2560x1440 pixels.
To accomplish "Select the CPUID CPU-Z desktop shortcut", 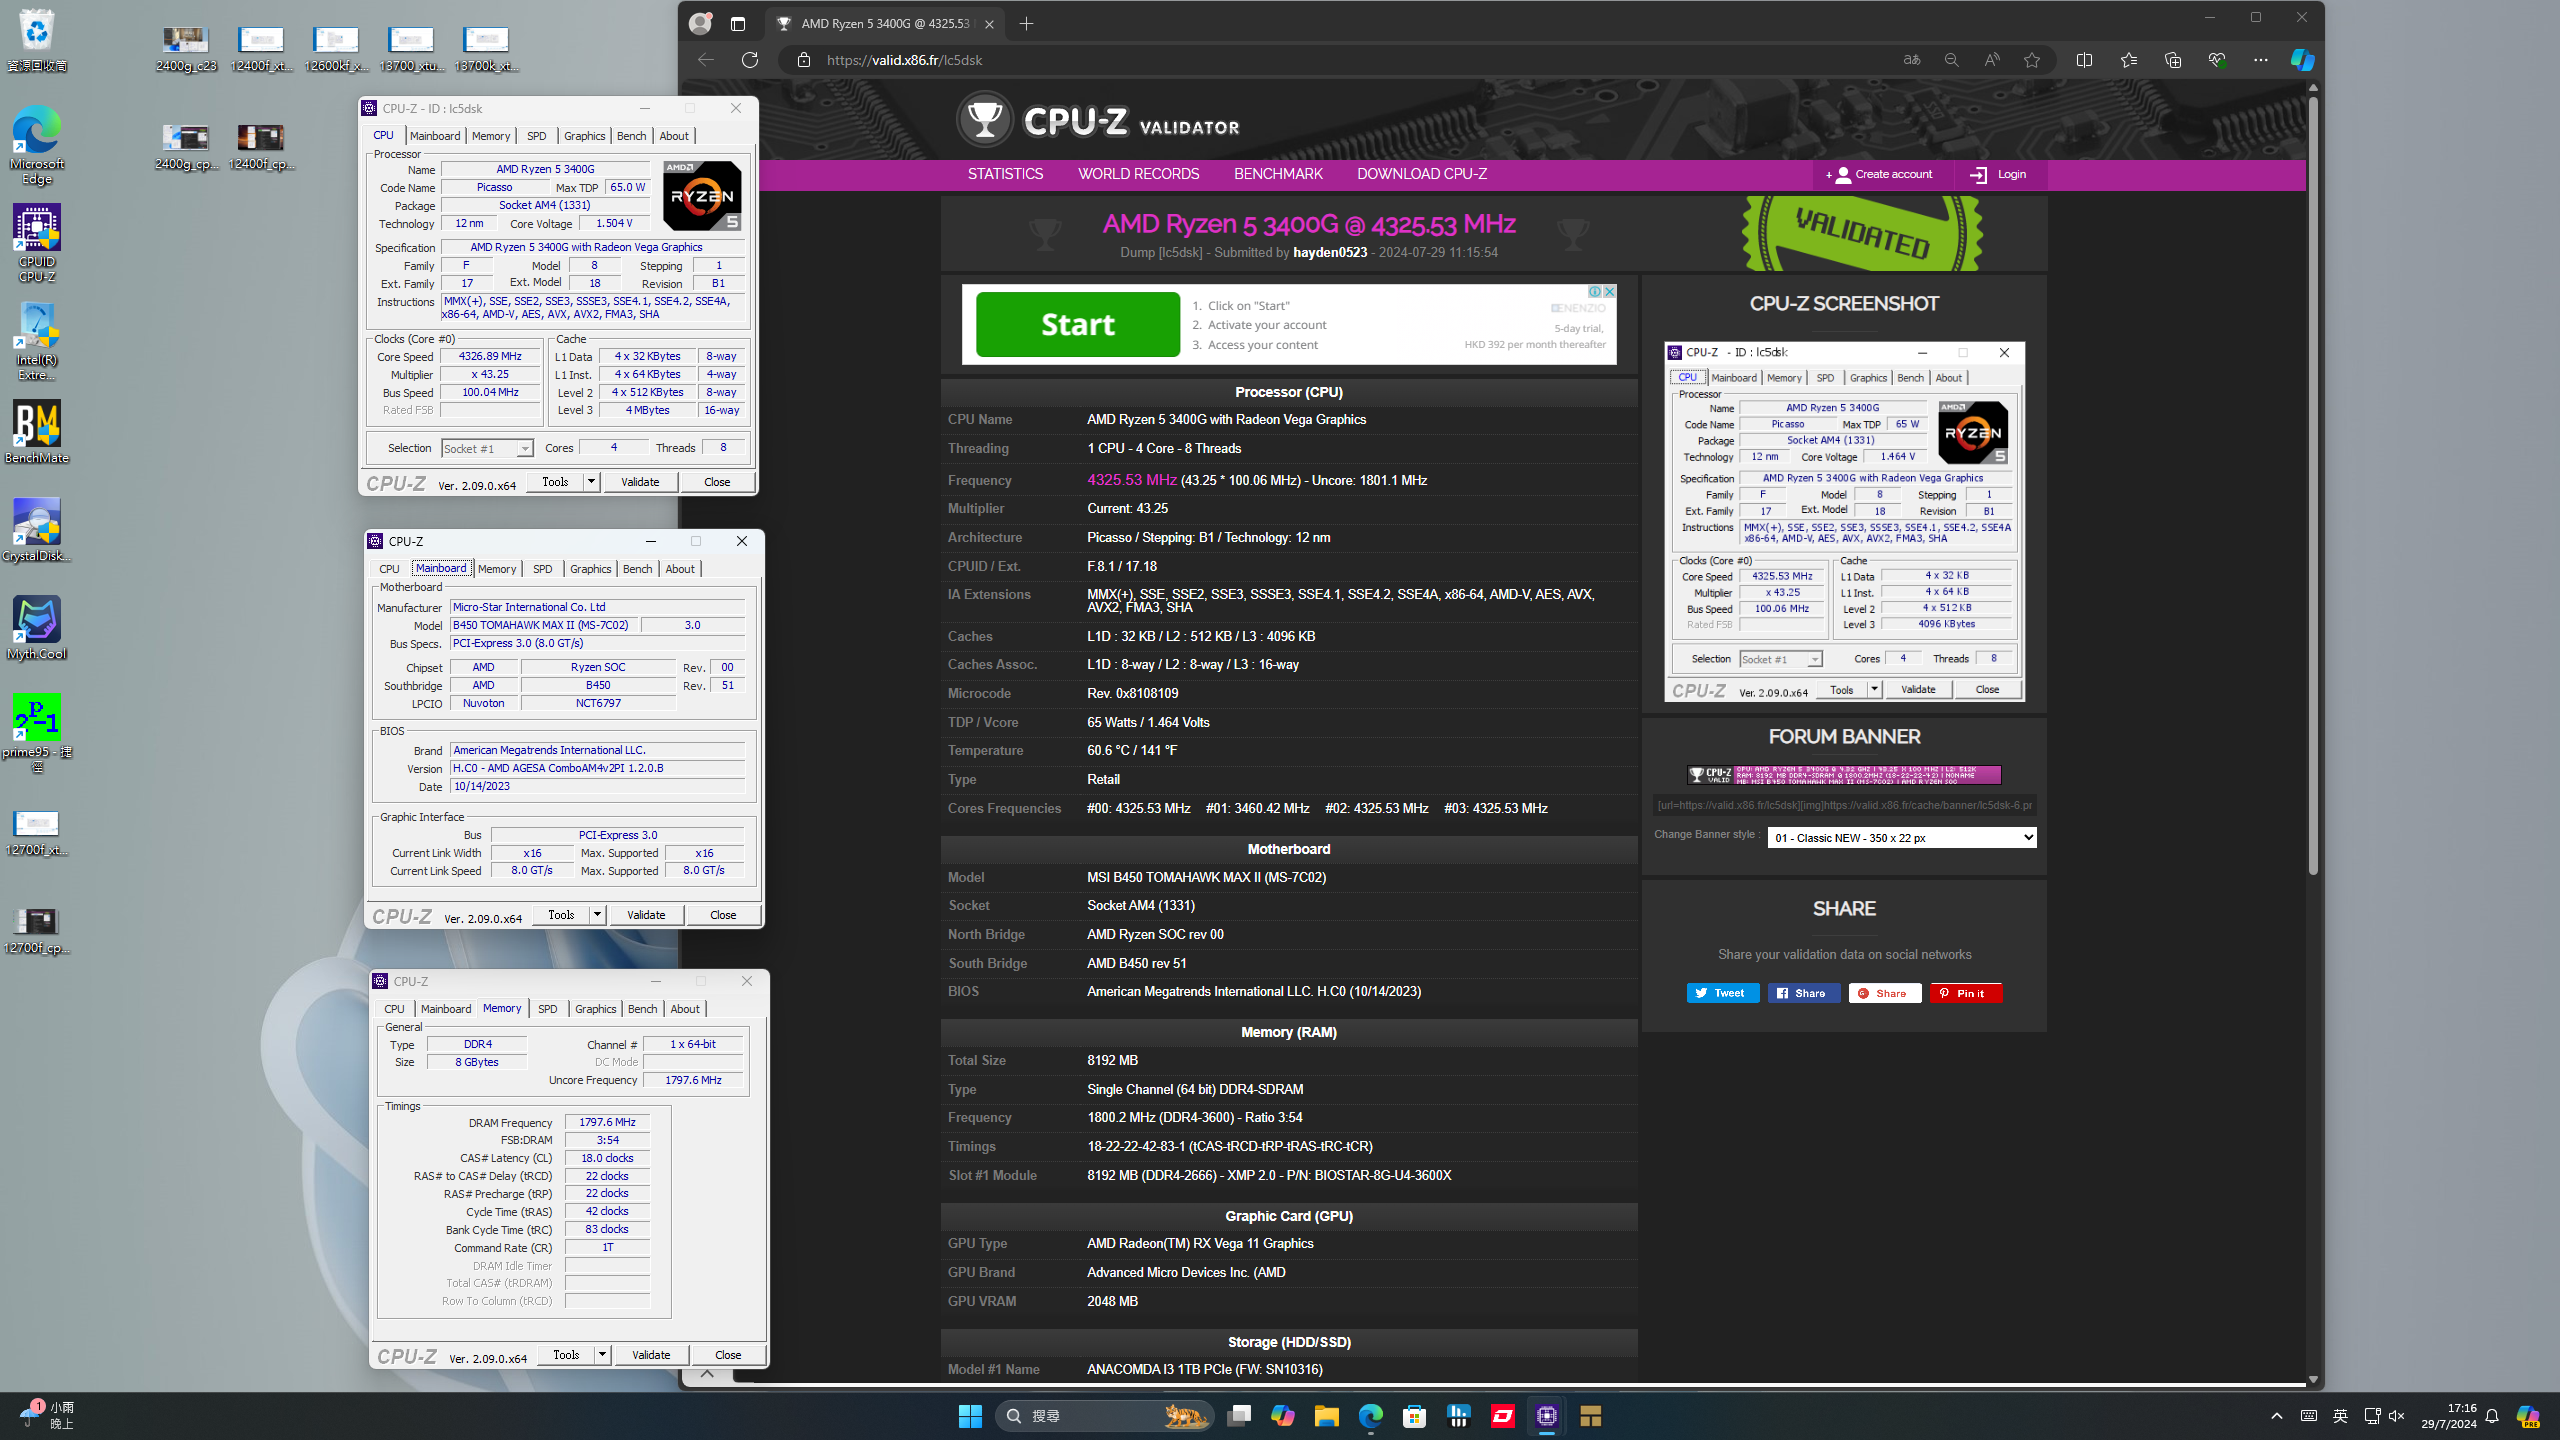I will 37,243.
